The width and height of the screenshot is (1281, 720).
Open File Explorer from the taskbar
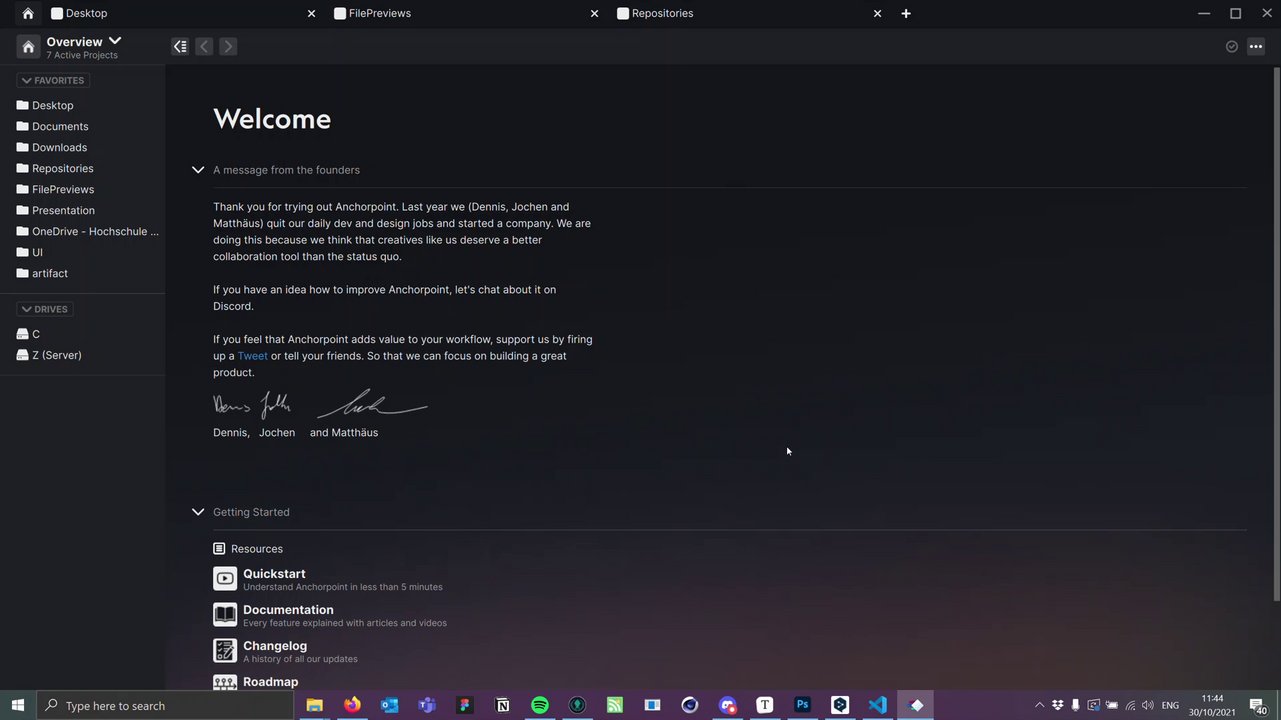[x=314, y=705]
